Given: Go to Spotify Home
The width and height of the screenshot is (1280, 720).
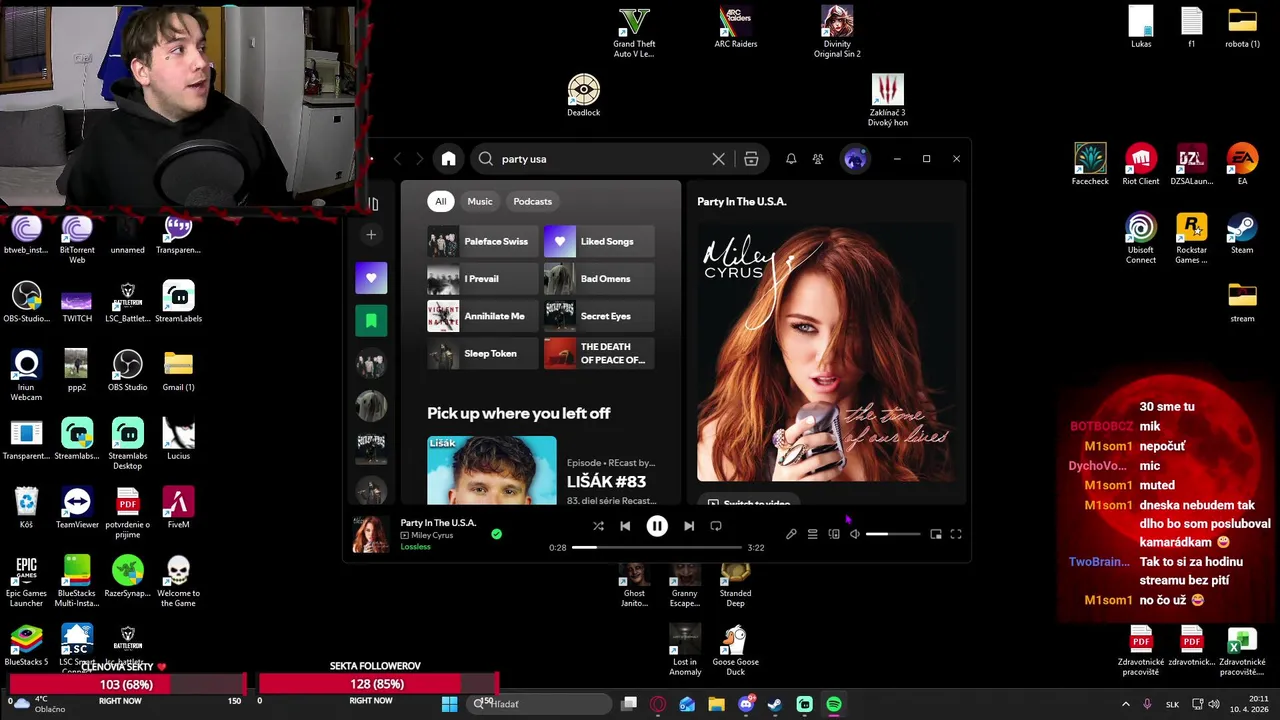Looking at the screenshot, I should (x=448, y=159).
